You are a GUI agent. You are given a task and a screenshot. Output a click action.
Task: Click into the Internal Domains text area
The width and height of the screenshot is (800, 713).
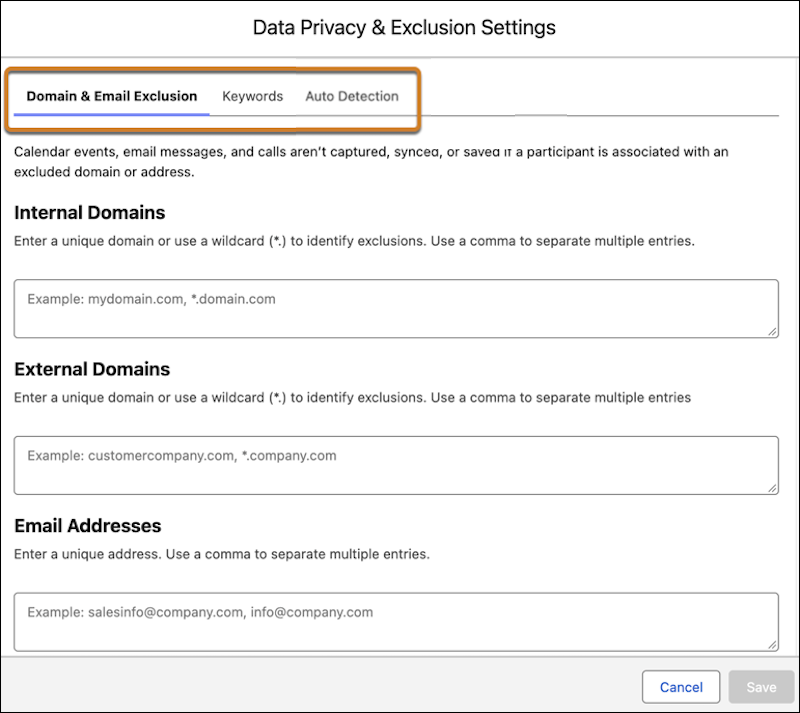point(396,308)
